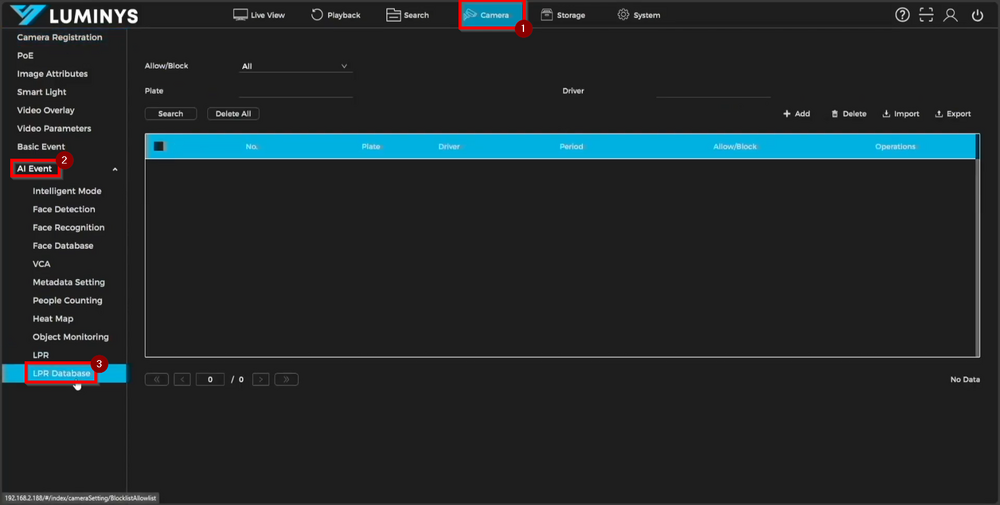Open the Playback tab
The width and height of the screenshot is (1000, 505).
335,15
